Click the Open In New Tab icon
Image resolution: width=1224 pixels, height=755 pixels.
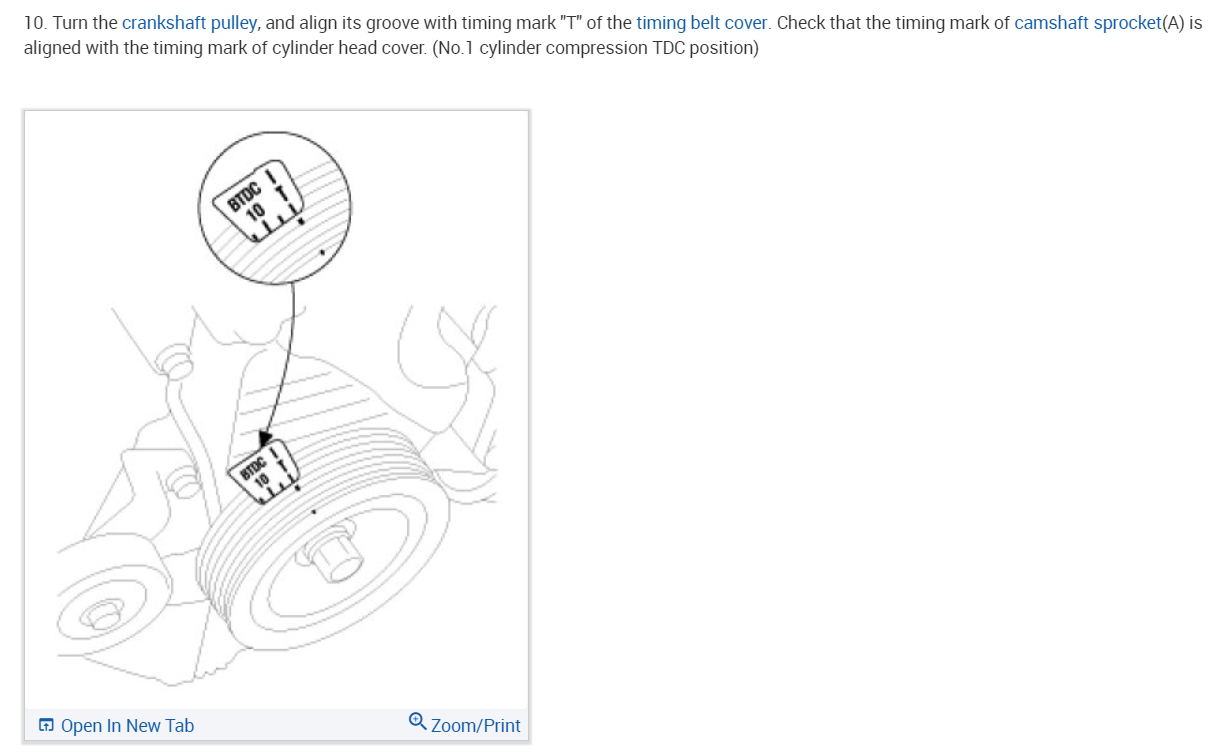click(x=46, y=726)
